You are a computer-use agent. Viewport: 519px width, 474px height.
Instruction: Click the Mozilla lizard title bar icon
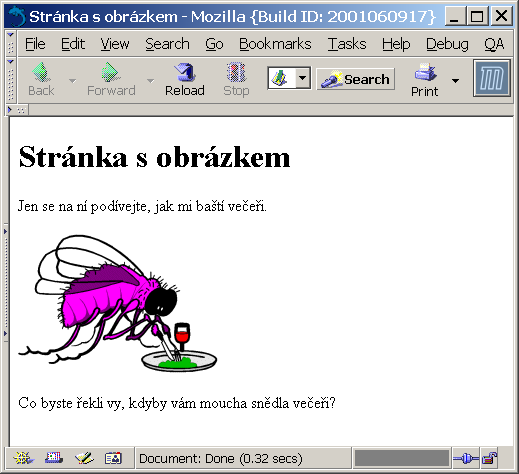[x=17, y=16]
